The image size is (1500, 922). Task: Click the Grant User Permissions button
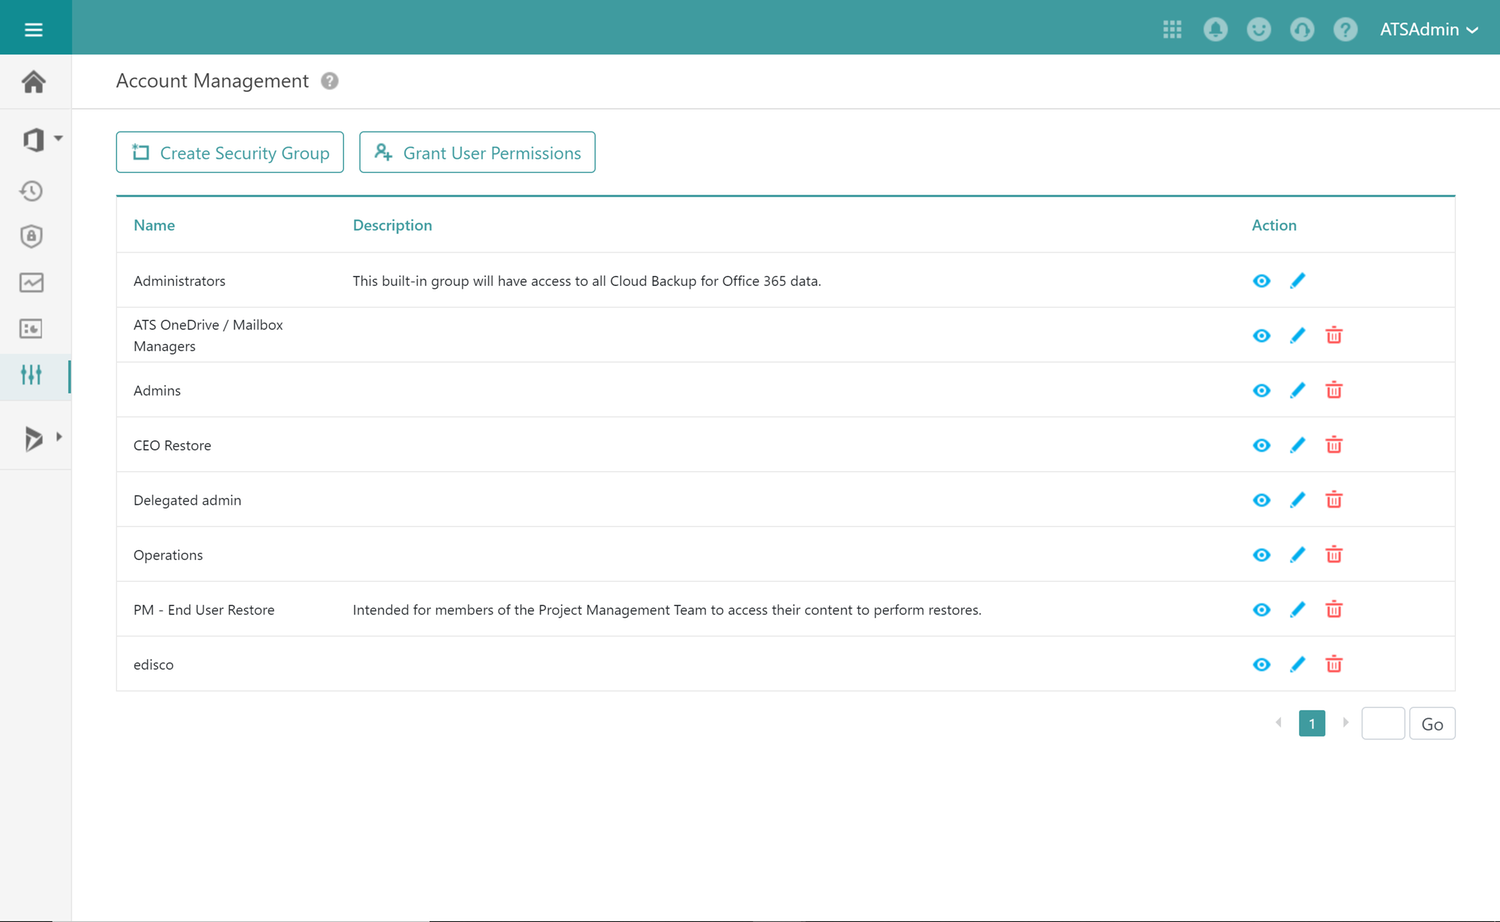[477, 152]
